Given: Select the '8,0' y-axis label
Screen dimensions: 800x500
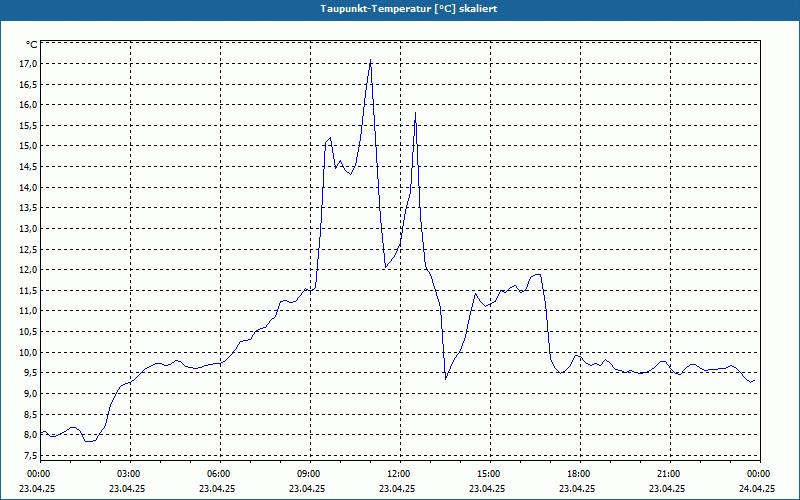Looking at the screenshot, I should 31,435.
